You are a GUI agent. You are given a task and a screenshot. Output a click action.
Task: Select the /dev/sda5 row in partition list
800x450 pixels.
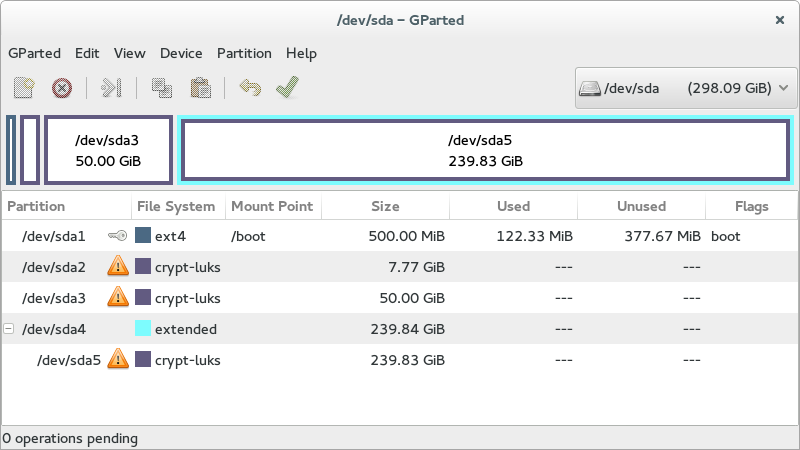point(399,360)
